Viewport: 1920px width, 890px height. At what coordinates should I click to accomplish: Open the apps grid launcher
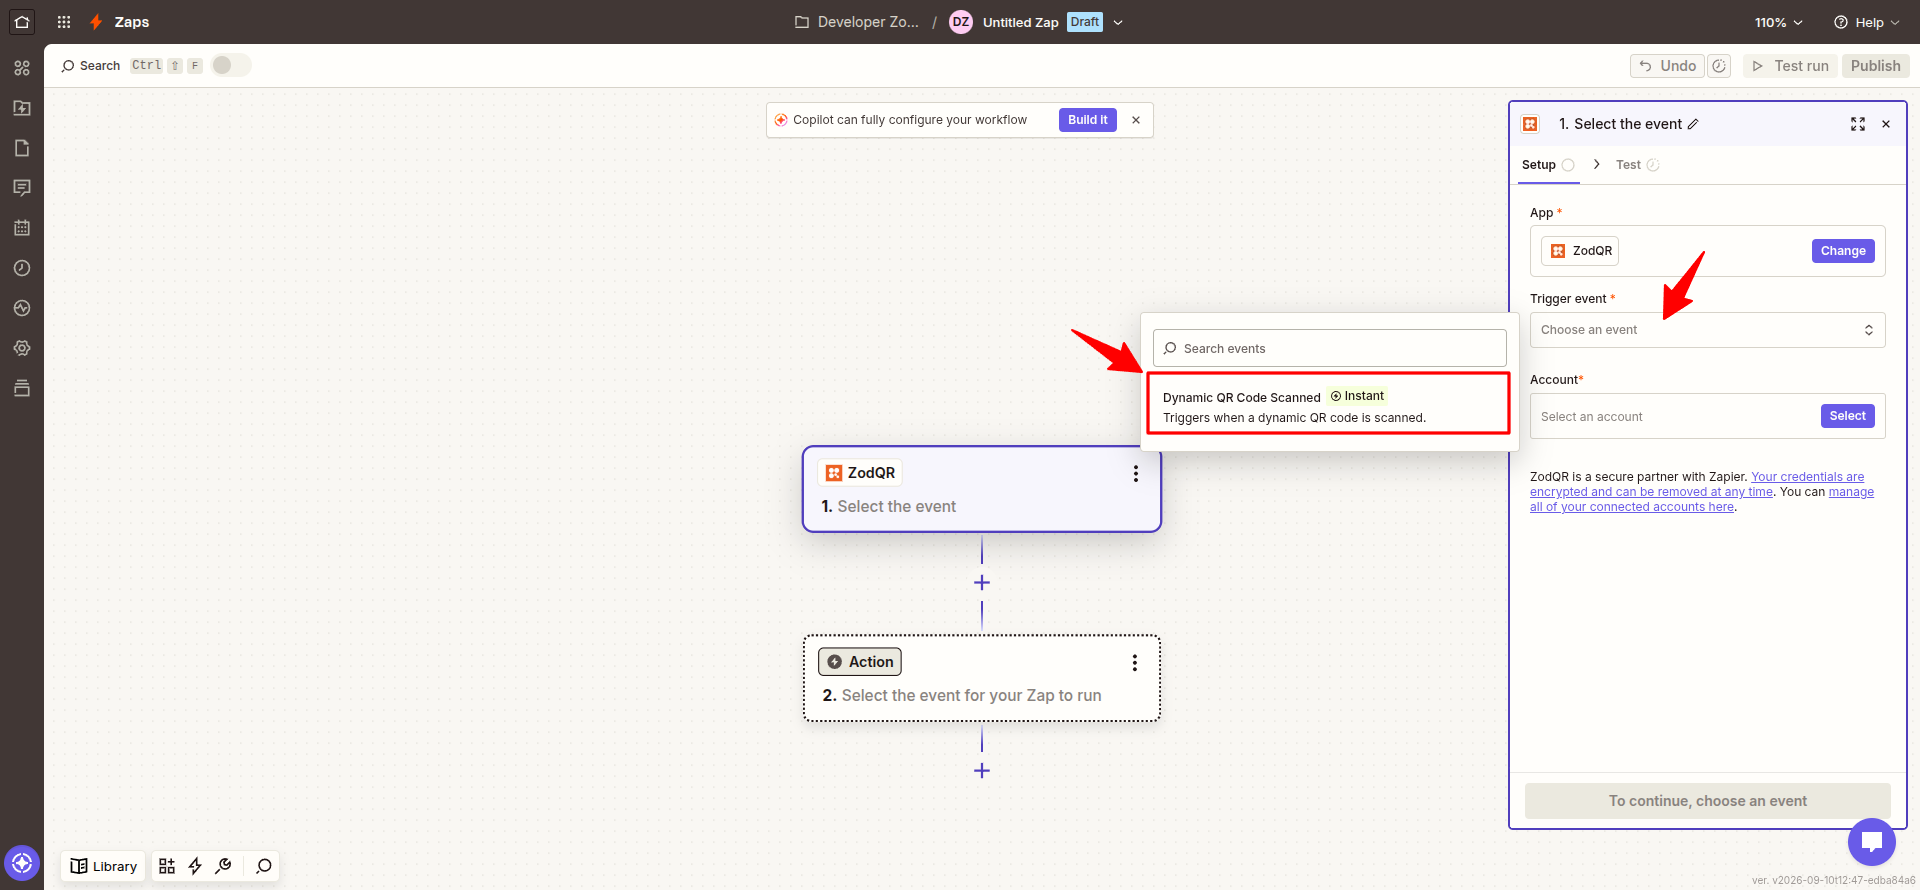pyautogui.click(x=64, y=22)
